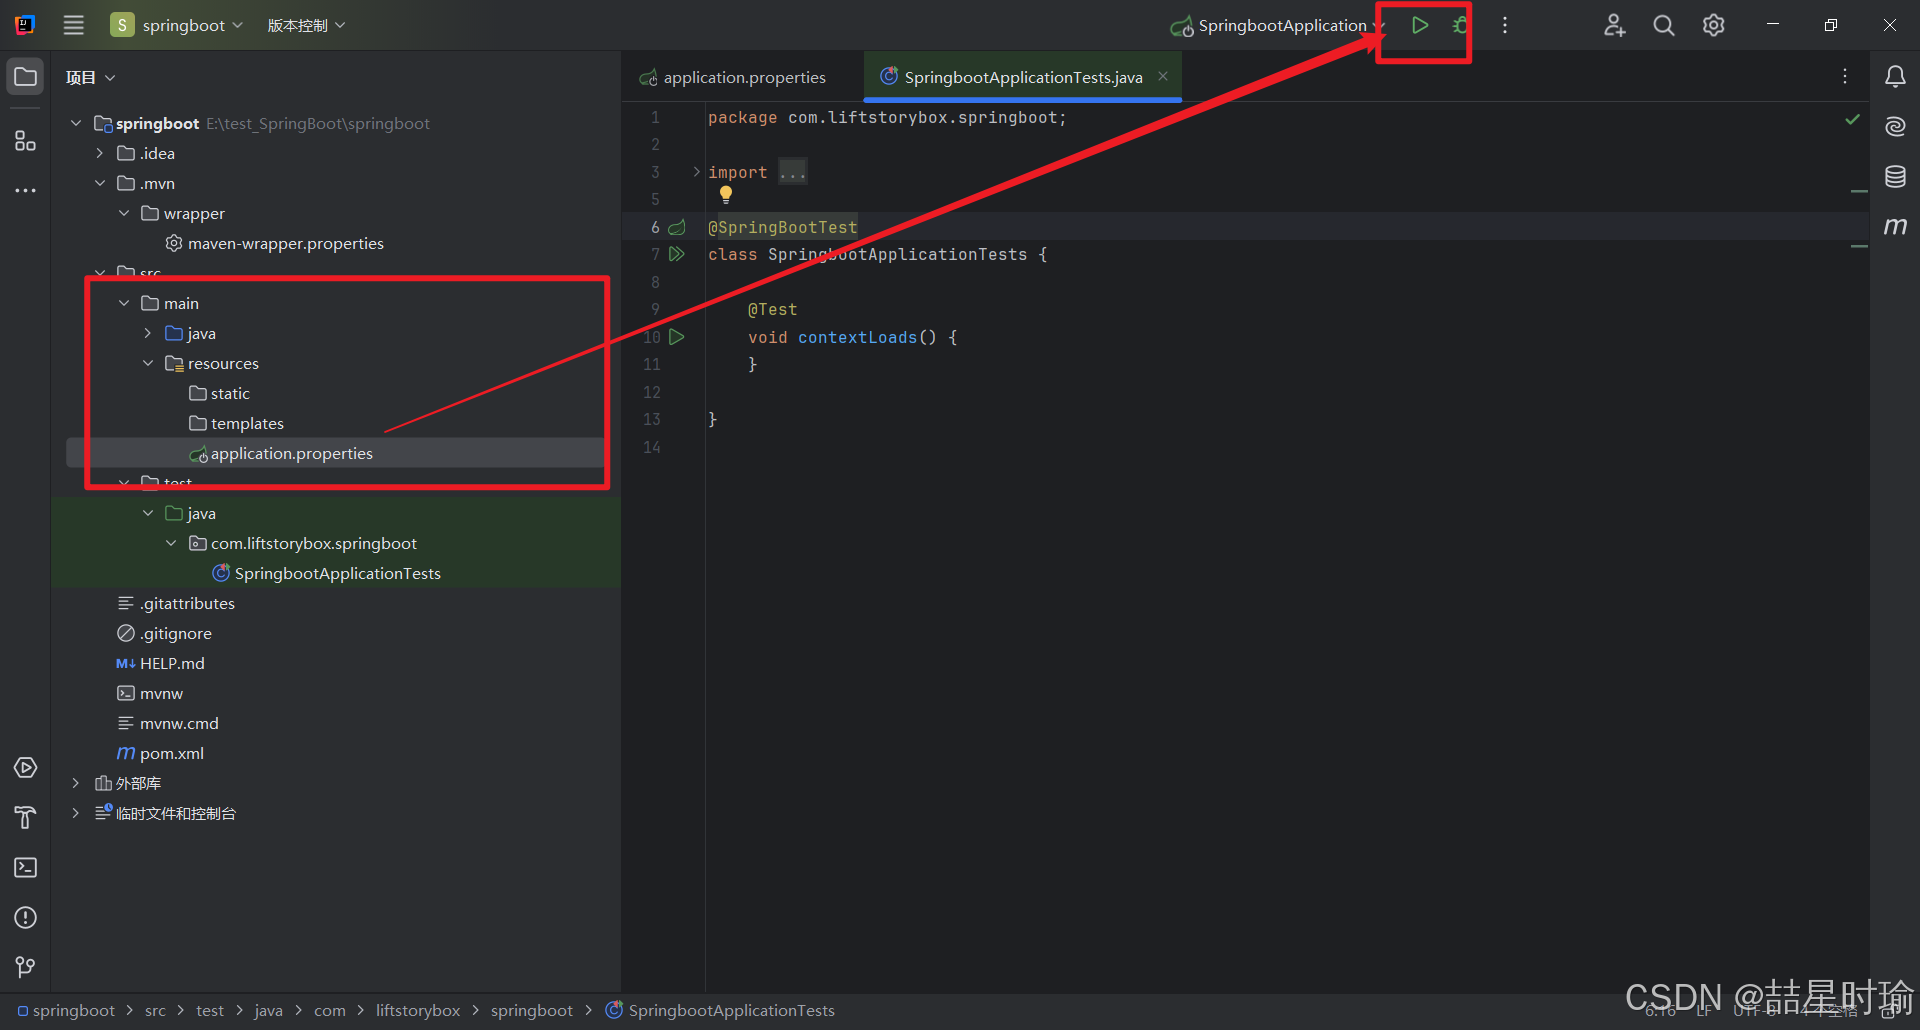Click the Spring bean gutter icon on line 6
Screen dimensions: 1920x1030
(x=677, y=227)
